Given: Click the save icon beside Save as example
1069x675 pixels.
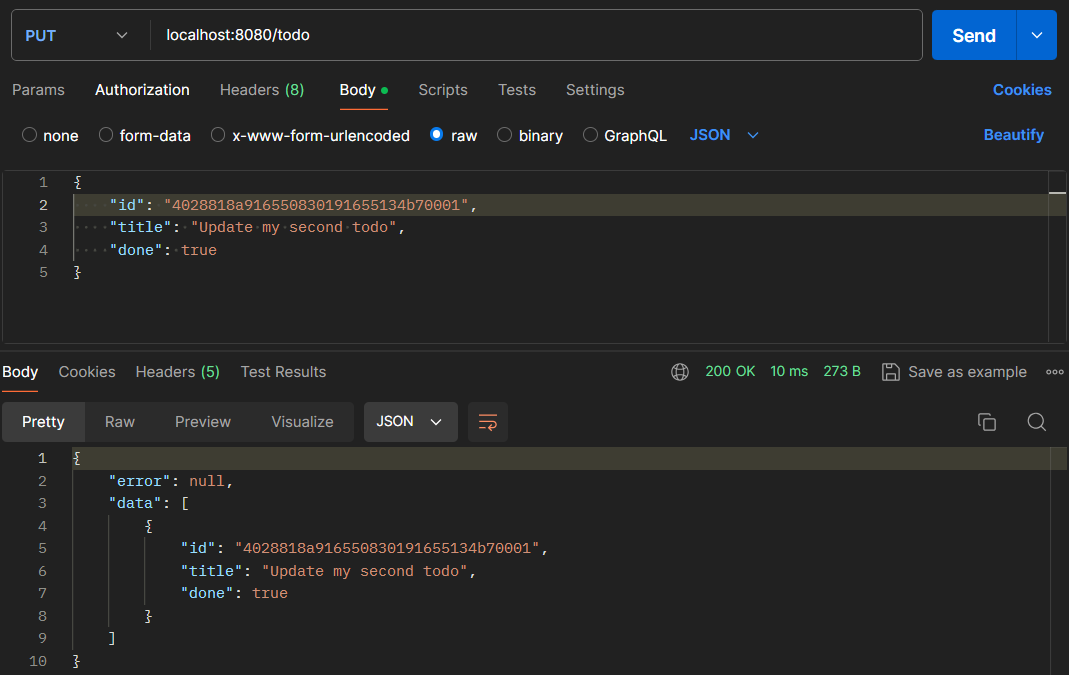Looking at the screenshot, I should (x=890, y=372).
